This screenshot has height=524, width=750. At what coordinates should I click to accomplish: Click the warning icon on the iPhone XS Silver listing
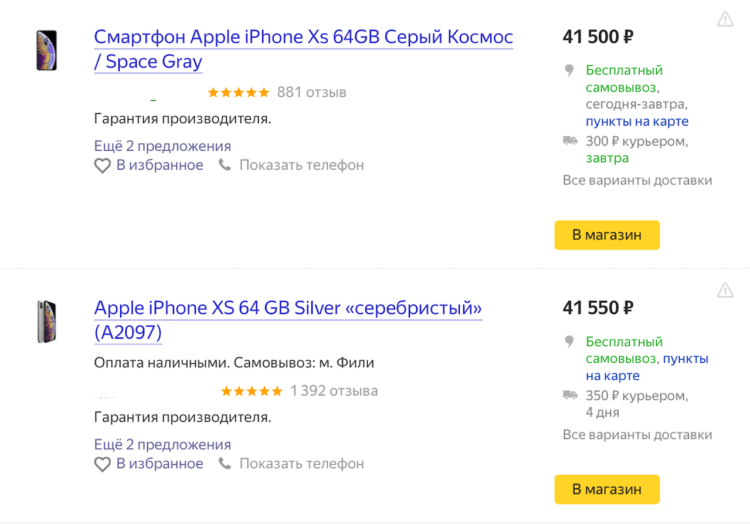tap(725, 290)
